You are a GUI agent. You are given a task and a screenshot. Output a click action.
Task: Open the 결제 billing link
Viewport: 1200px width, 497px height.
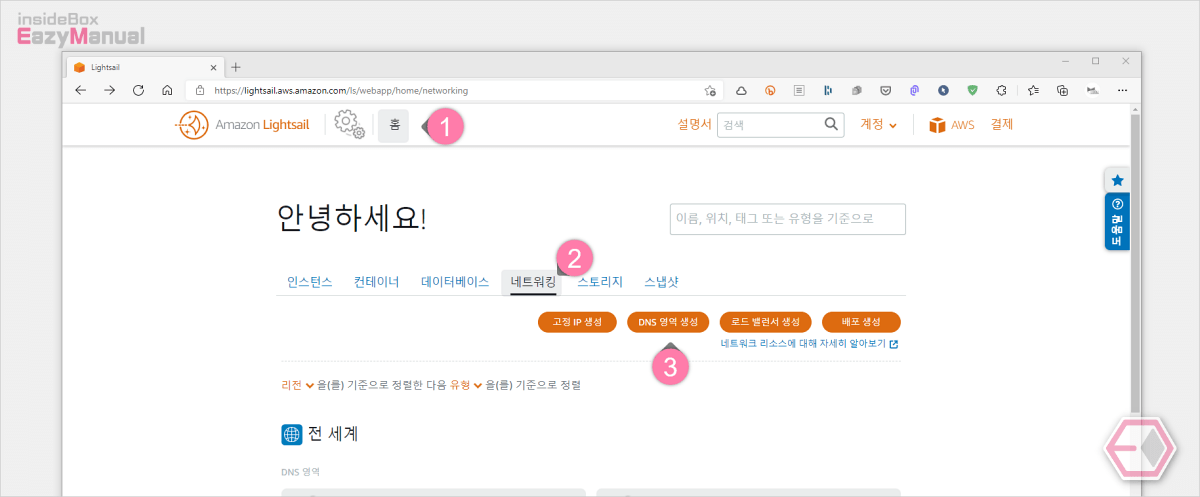(x=1002, y=125)
